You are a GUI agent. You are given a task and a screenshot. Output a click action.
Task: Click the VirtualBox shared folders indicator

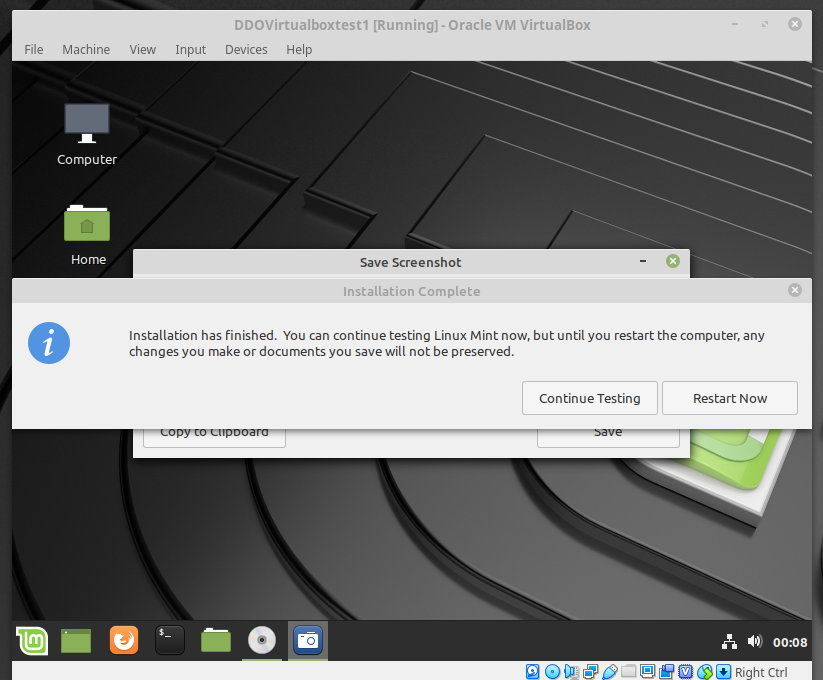pyautogui.click(x=628, y=671)
